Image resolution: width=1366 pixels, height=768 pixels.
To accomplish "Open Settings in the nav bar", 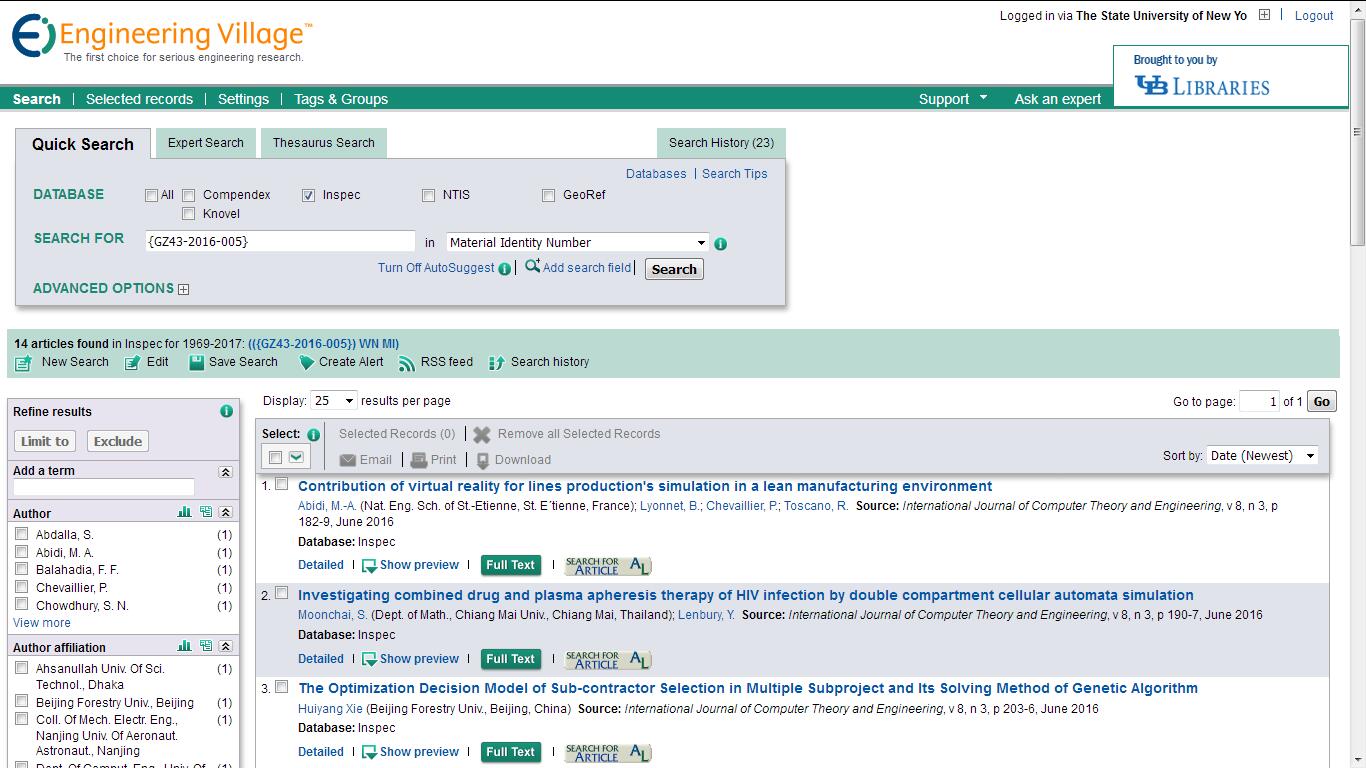I will point(243,99).
